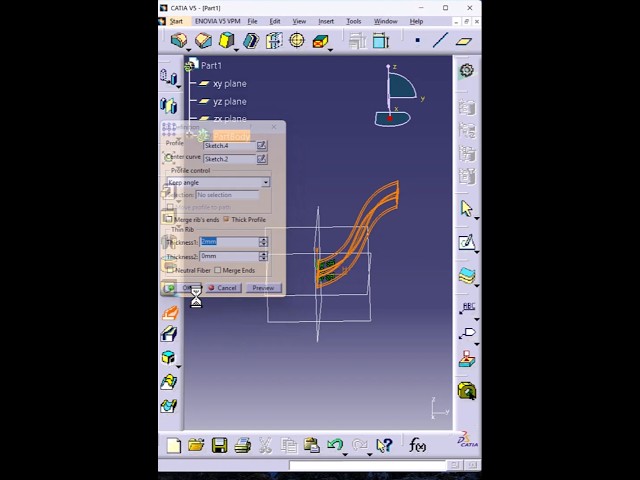
Task: Expand the Sketcher tool flyout arrow
Action: [x=476, y=252]
